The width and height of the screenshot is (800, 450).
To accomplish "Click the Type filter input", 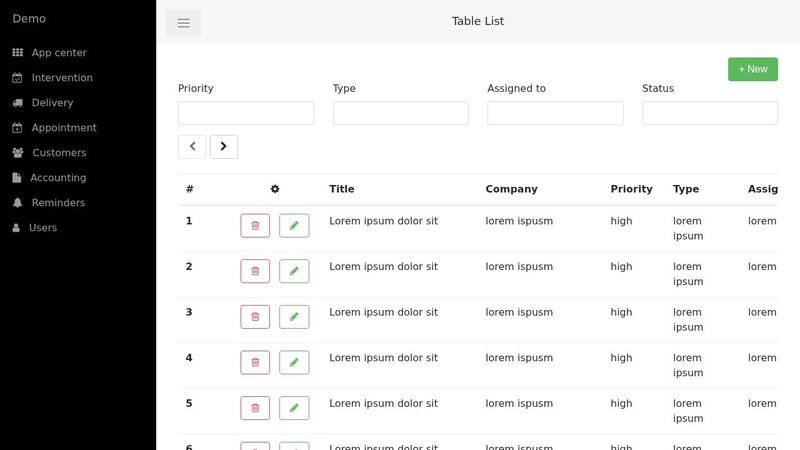I will 400,113.
